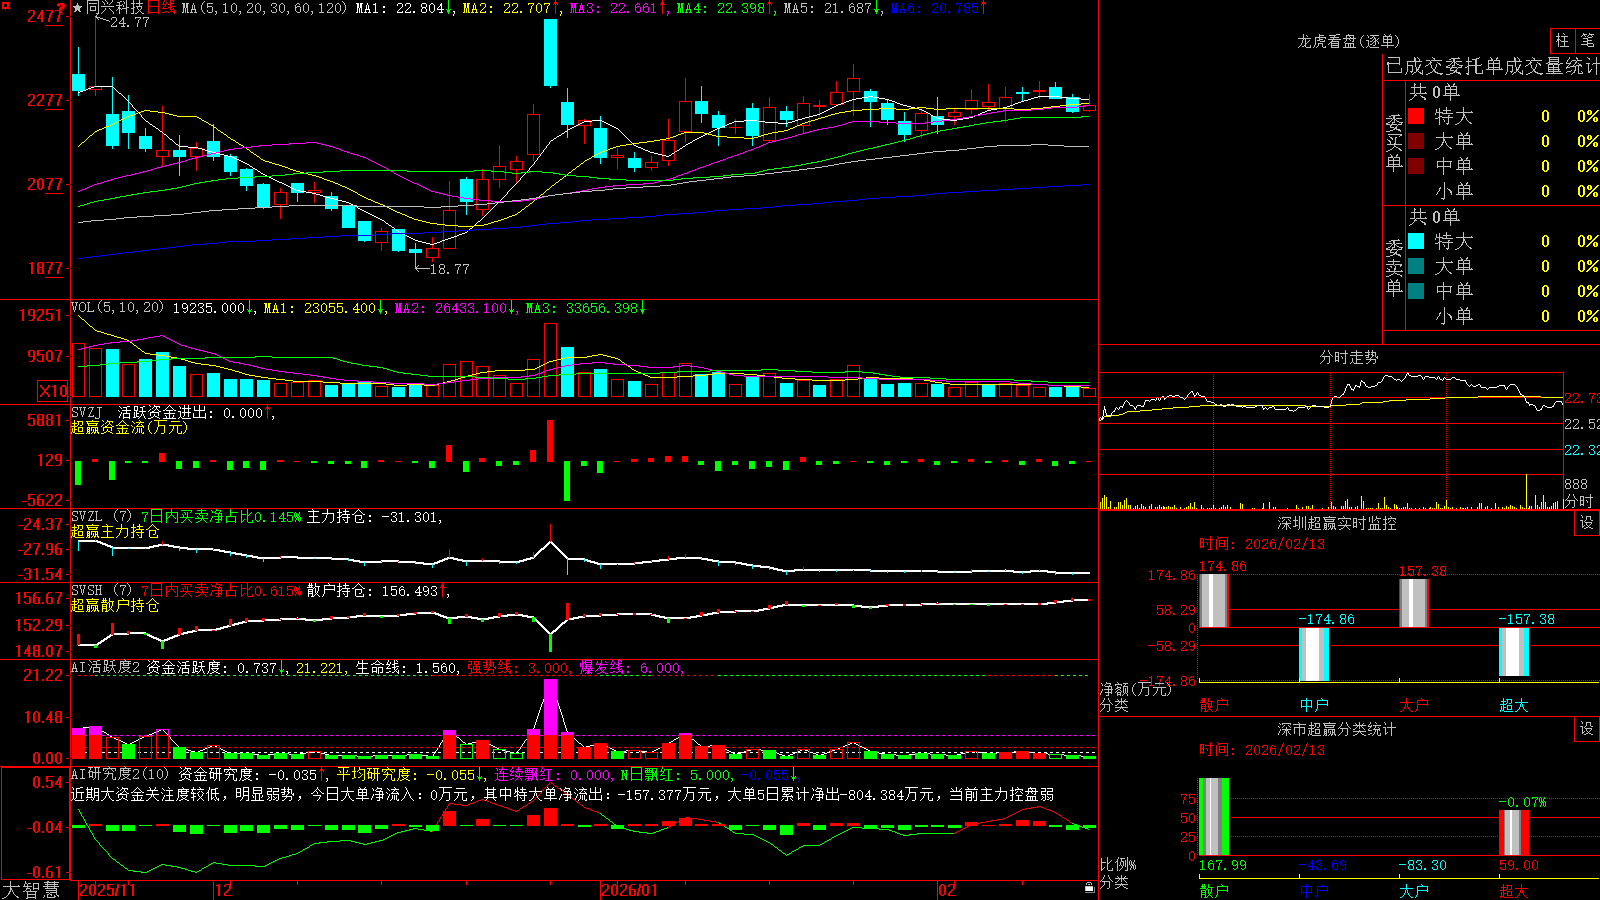Click the VOL(5,10,20) indicator label
The image size is (1600, 900).
pyautogui.click(x=117, y=307)
